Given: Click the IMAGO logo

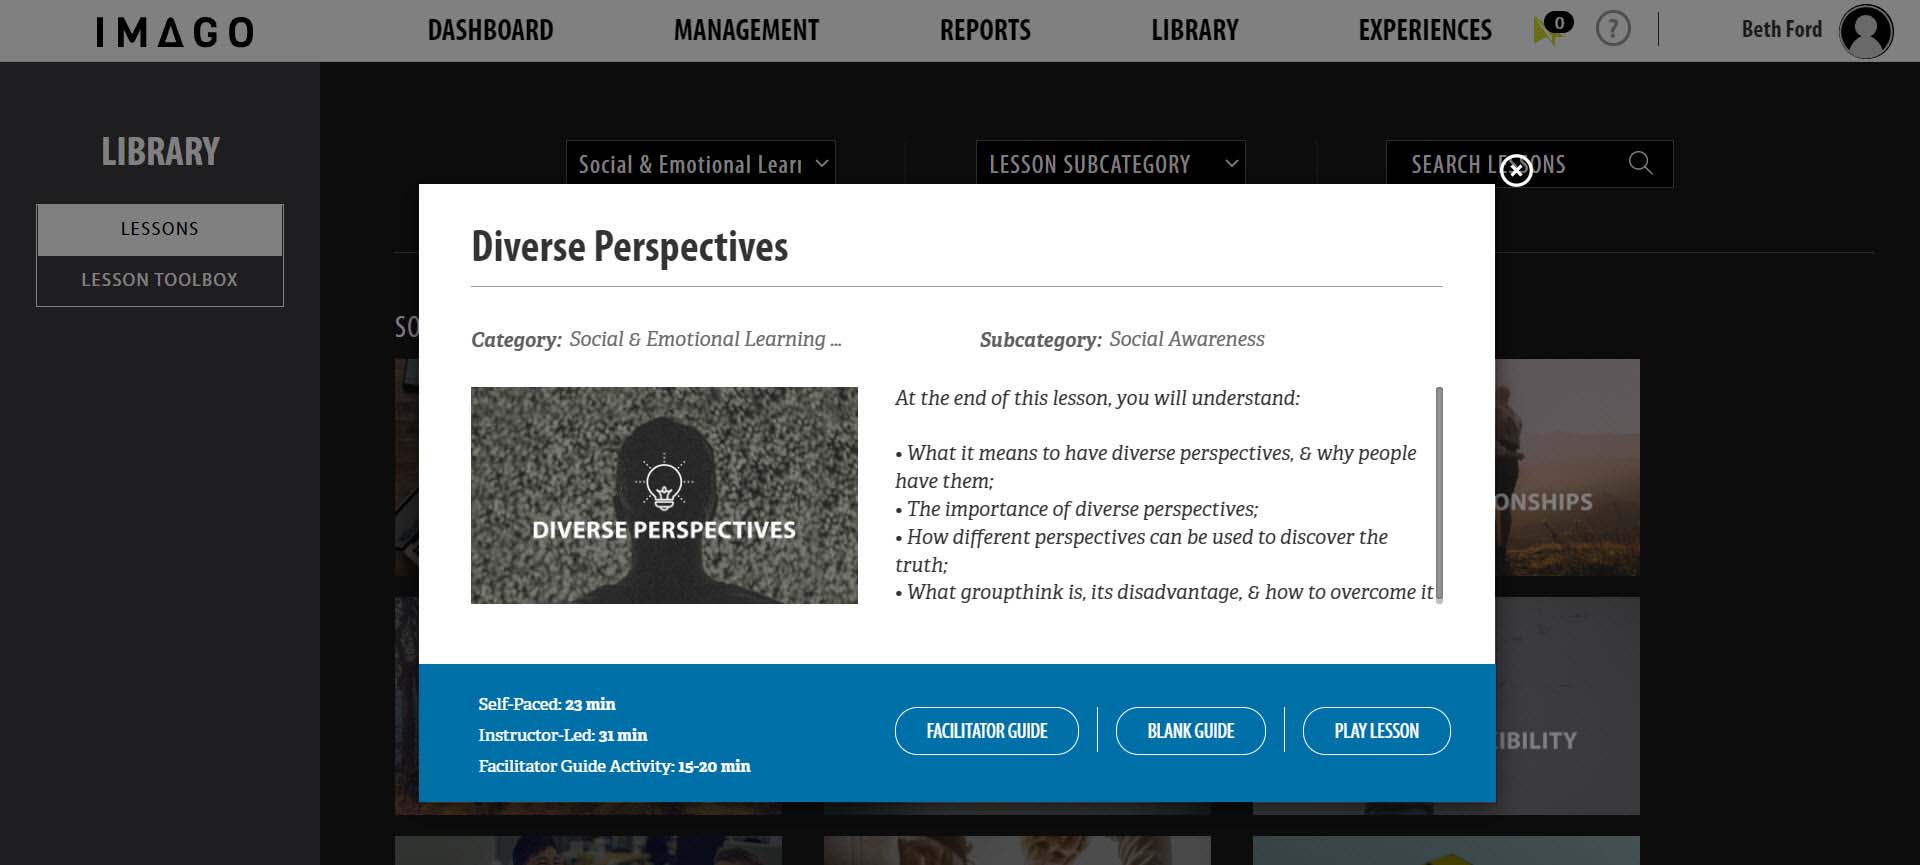Looking at the screenshot, I should [x=175, y=31].
